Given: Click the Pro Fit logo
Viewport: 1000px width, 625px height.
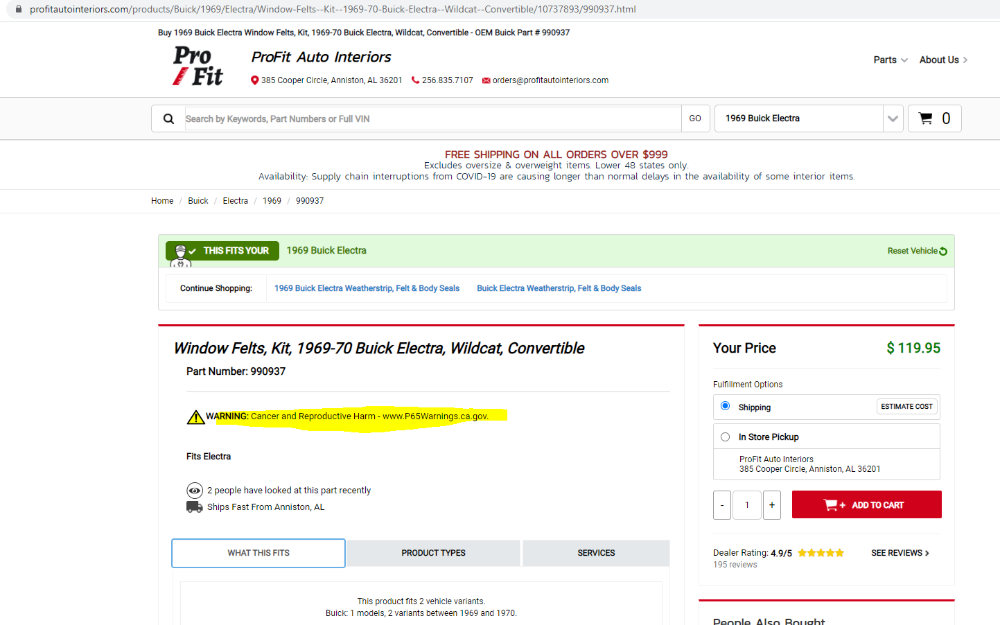Looking at the screenshot, I should click(x=198, y=66).
